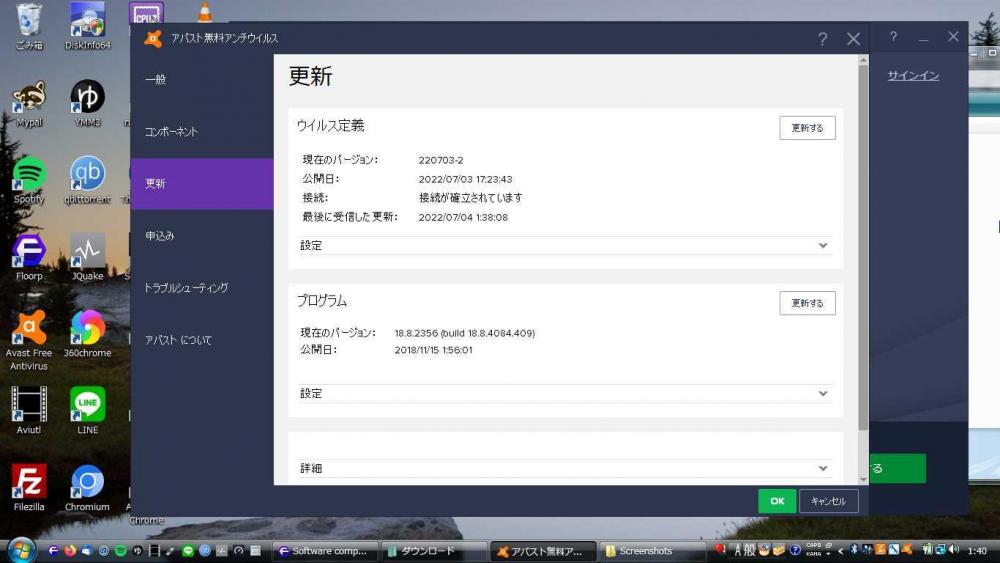Click 更新する for ウイルス定義
The image size is (1000, 563).
[807, 128]
